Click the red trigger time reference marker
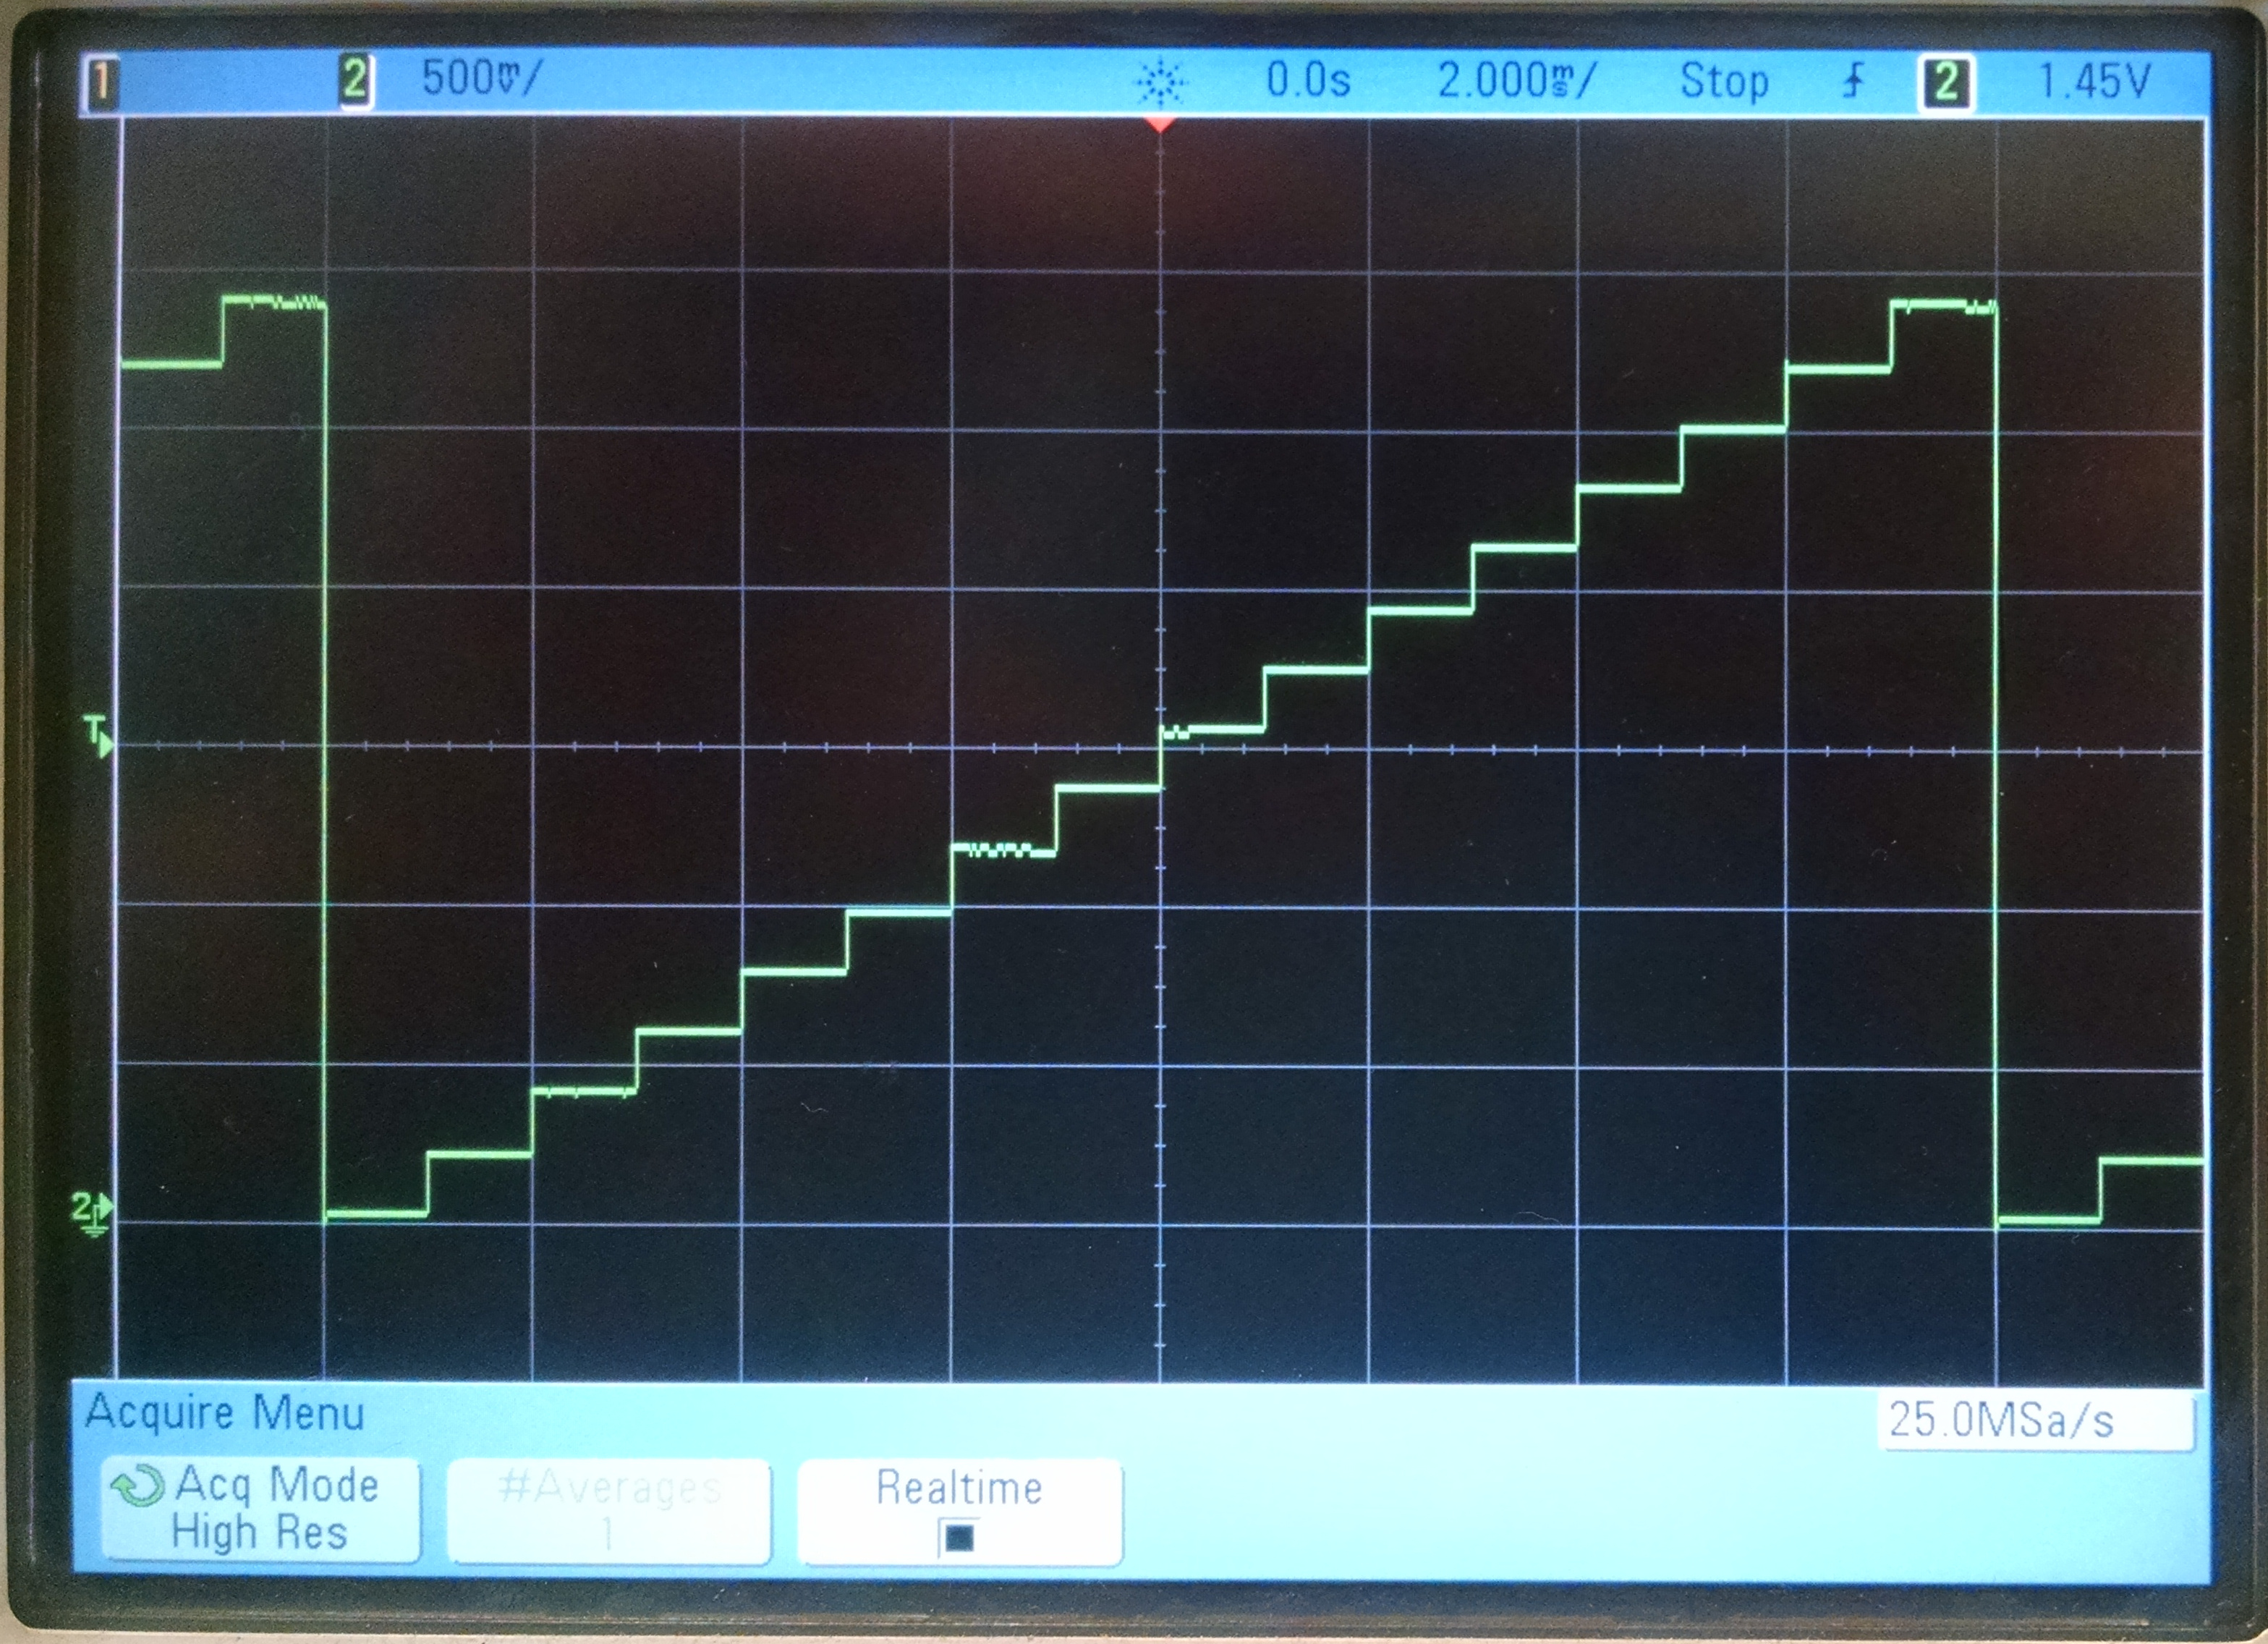This screenshot has width=2268, height=1644. pyautogui.click(x=1160, y=124)
